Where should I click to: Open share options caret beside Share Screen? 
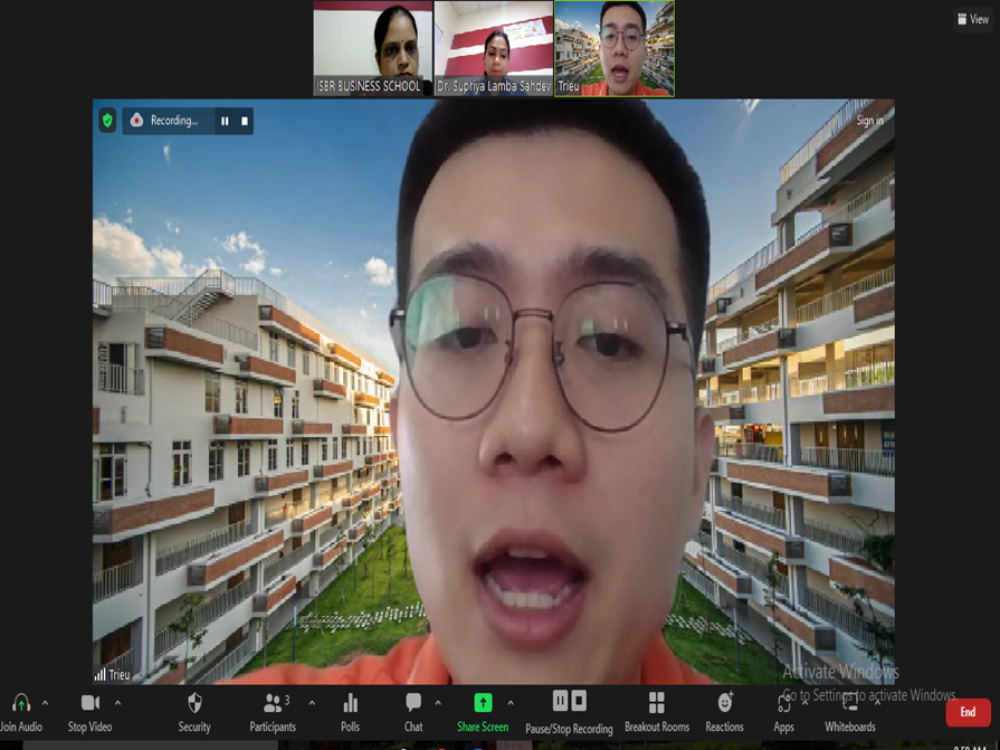tap(511, 703)
